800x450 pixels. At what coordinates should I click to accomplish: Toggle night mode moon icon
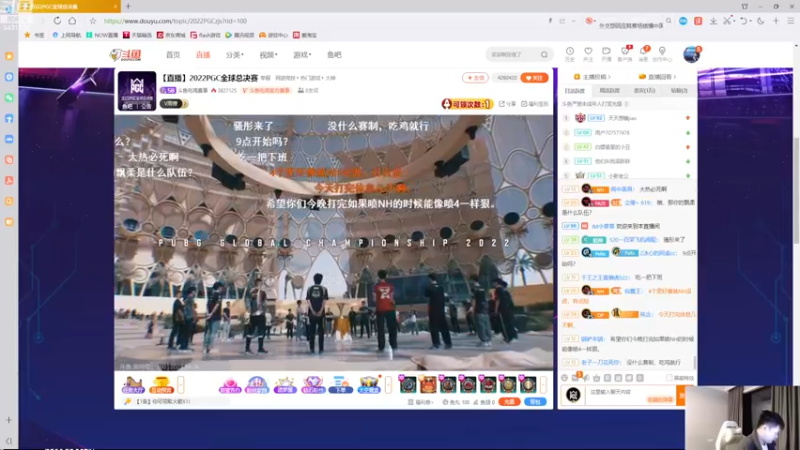[x=761, y=21]
